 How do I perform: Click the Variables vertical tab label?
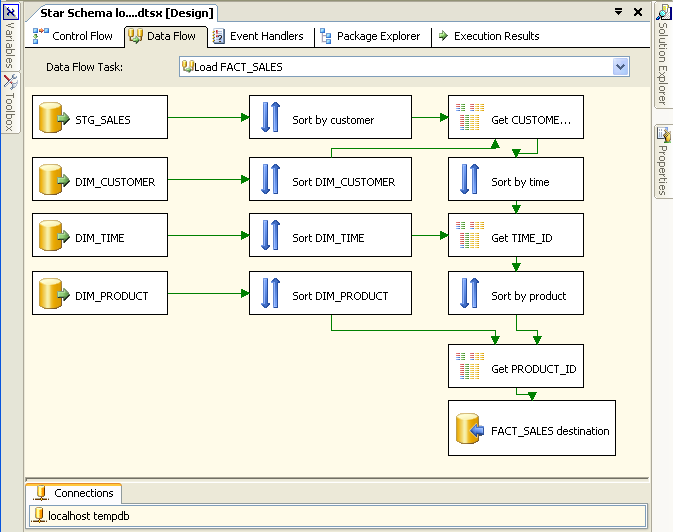(10, 45)
